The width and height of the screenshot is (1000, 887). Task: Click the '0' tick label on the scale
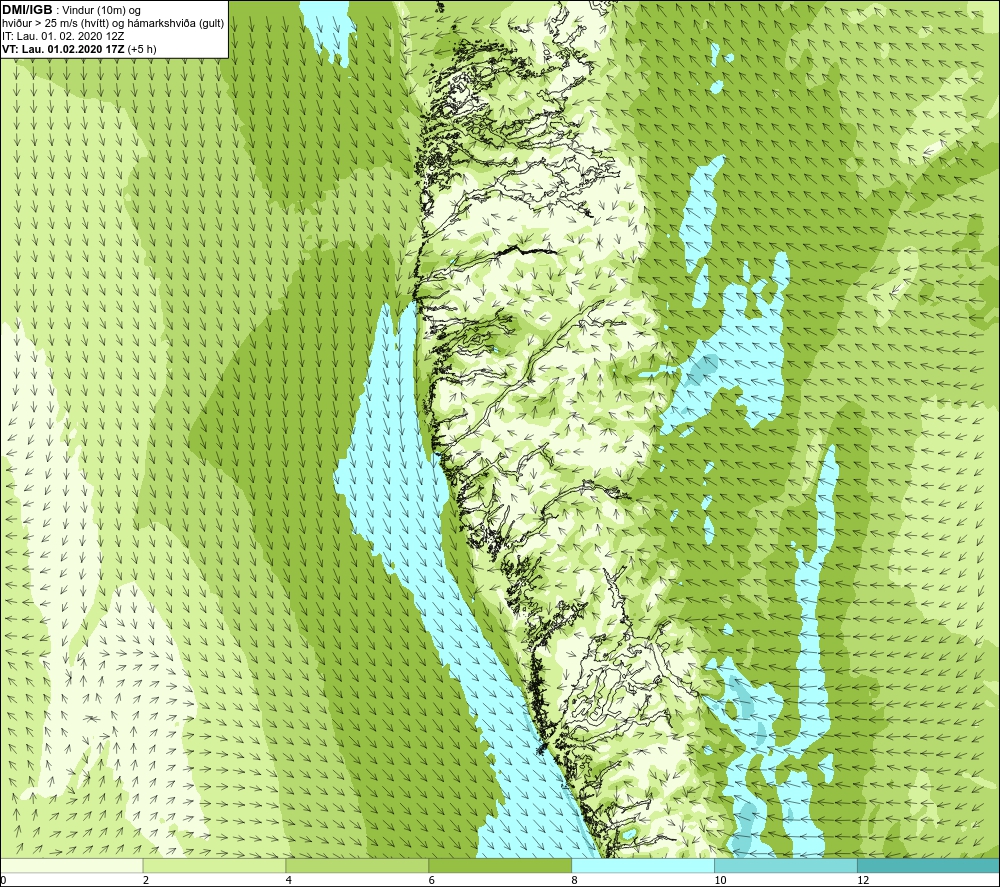tap(3, 881)
